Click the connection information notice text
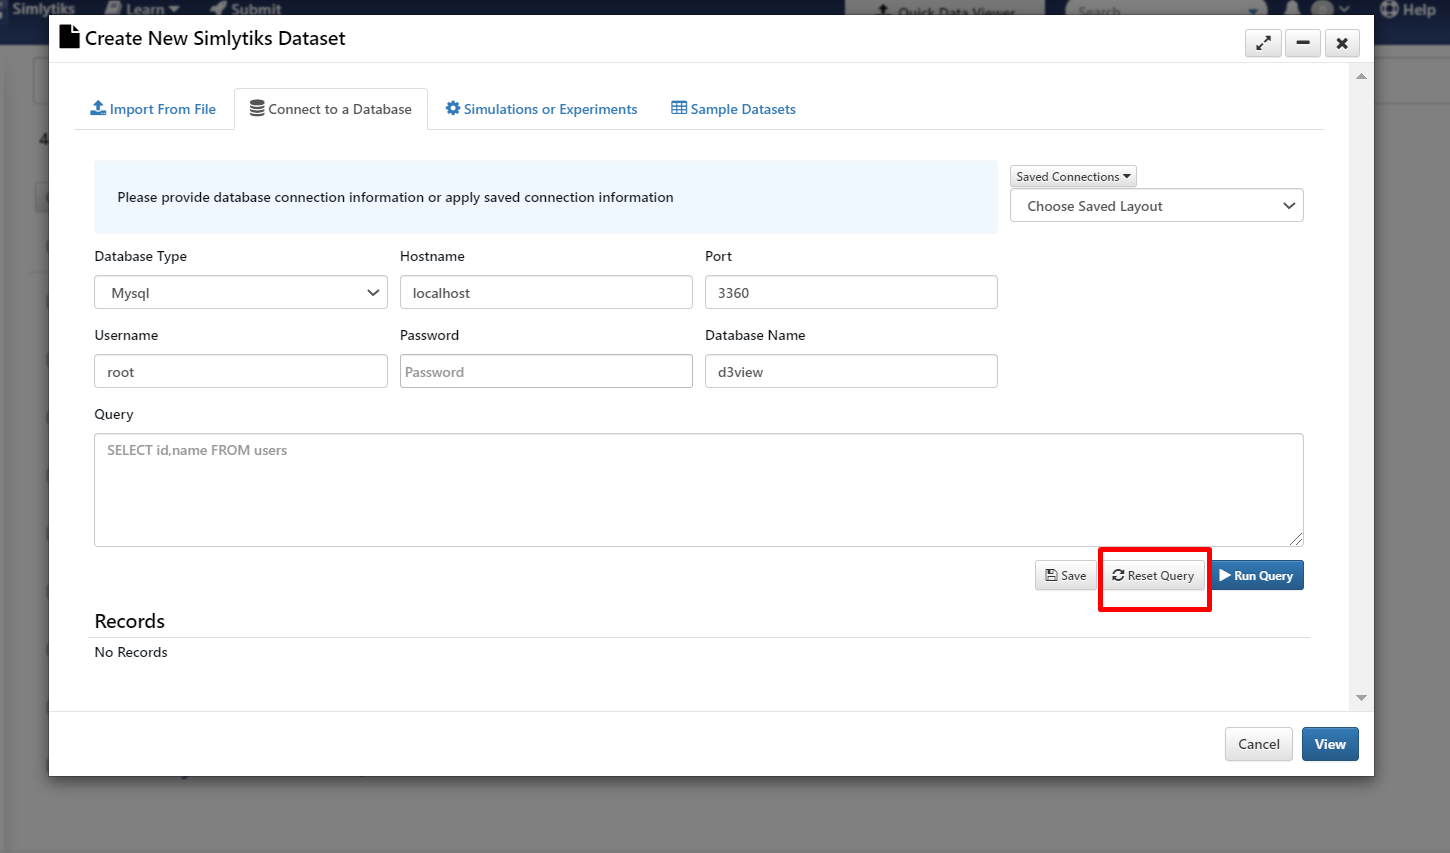The image size is (1450, 853). [395, 197]
